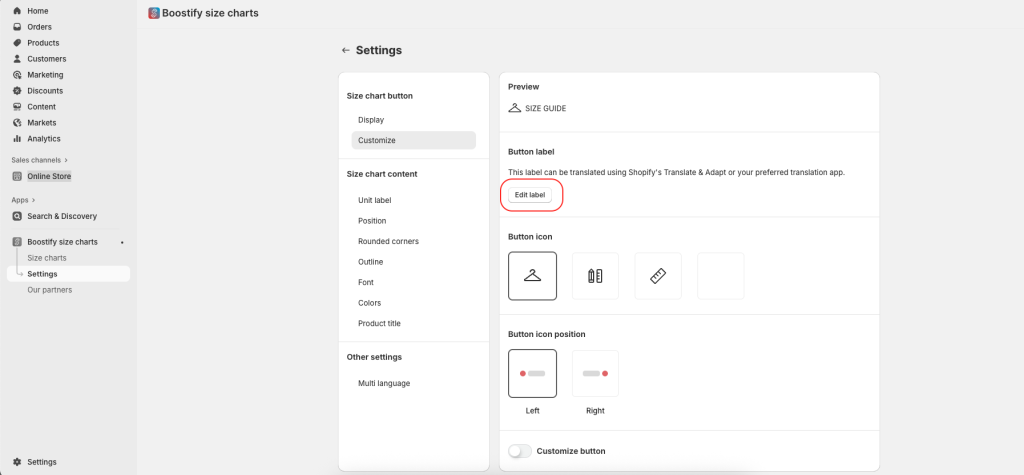The height and width of the screenshot is (475, 1024).
Task: Expand the Sales channels section
Action: click(39, 160)
